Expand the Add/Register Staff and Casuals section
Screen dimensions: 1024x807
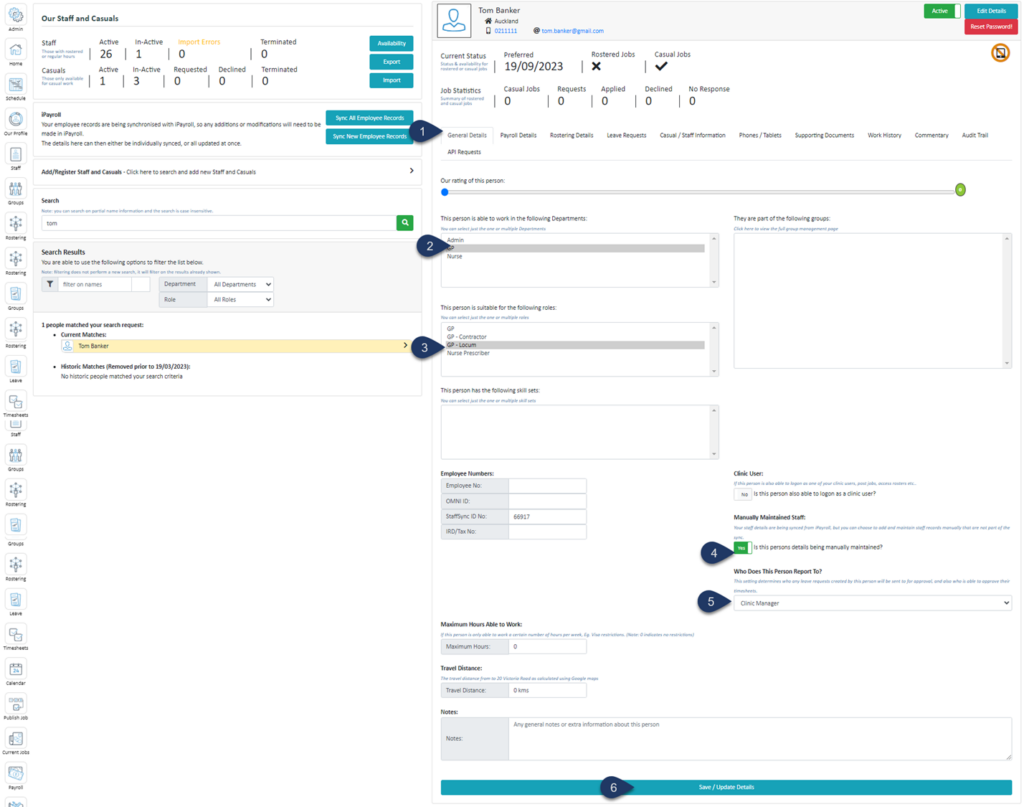click(227, 172)
